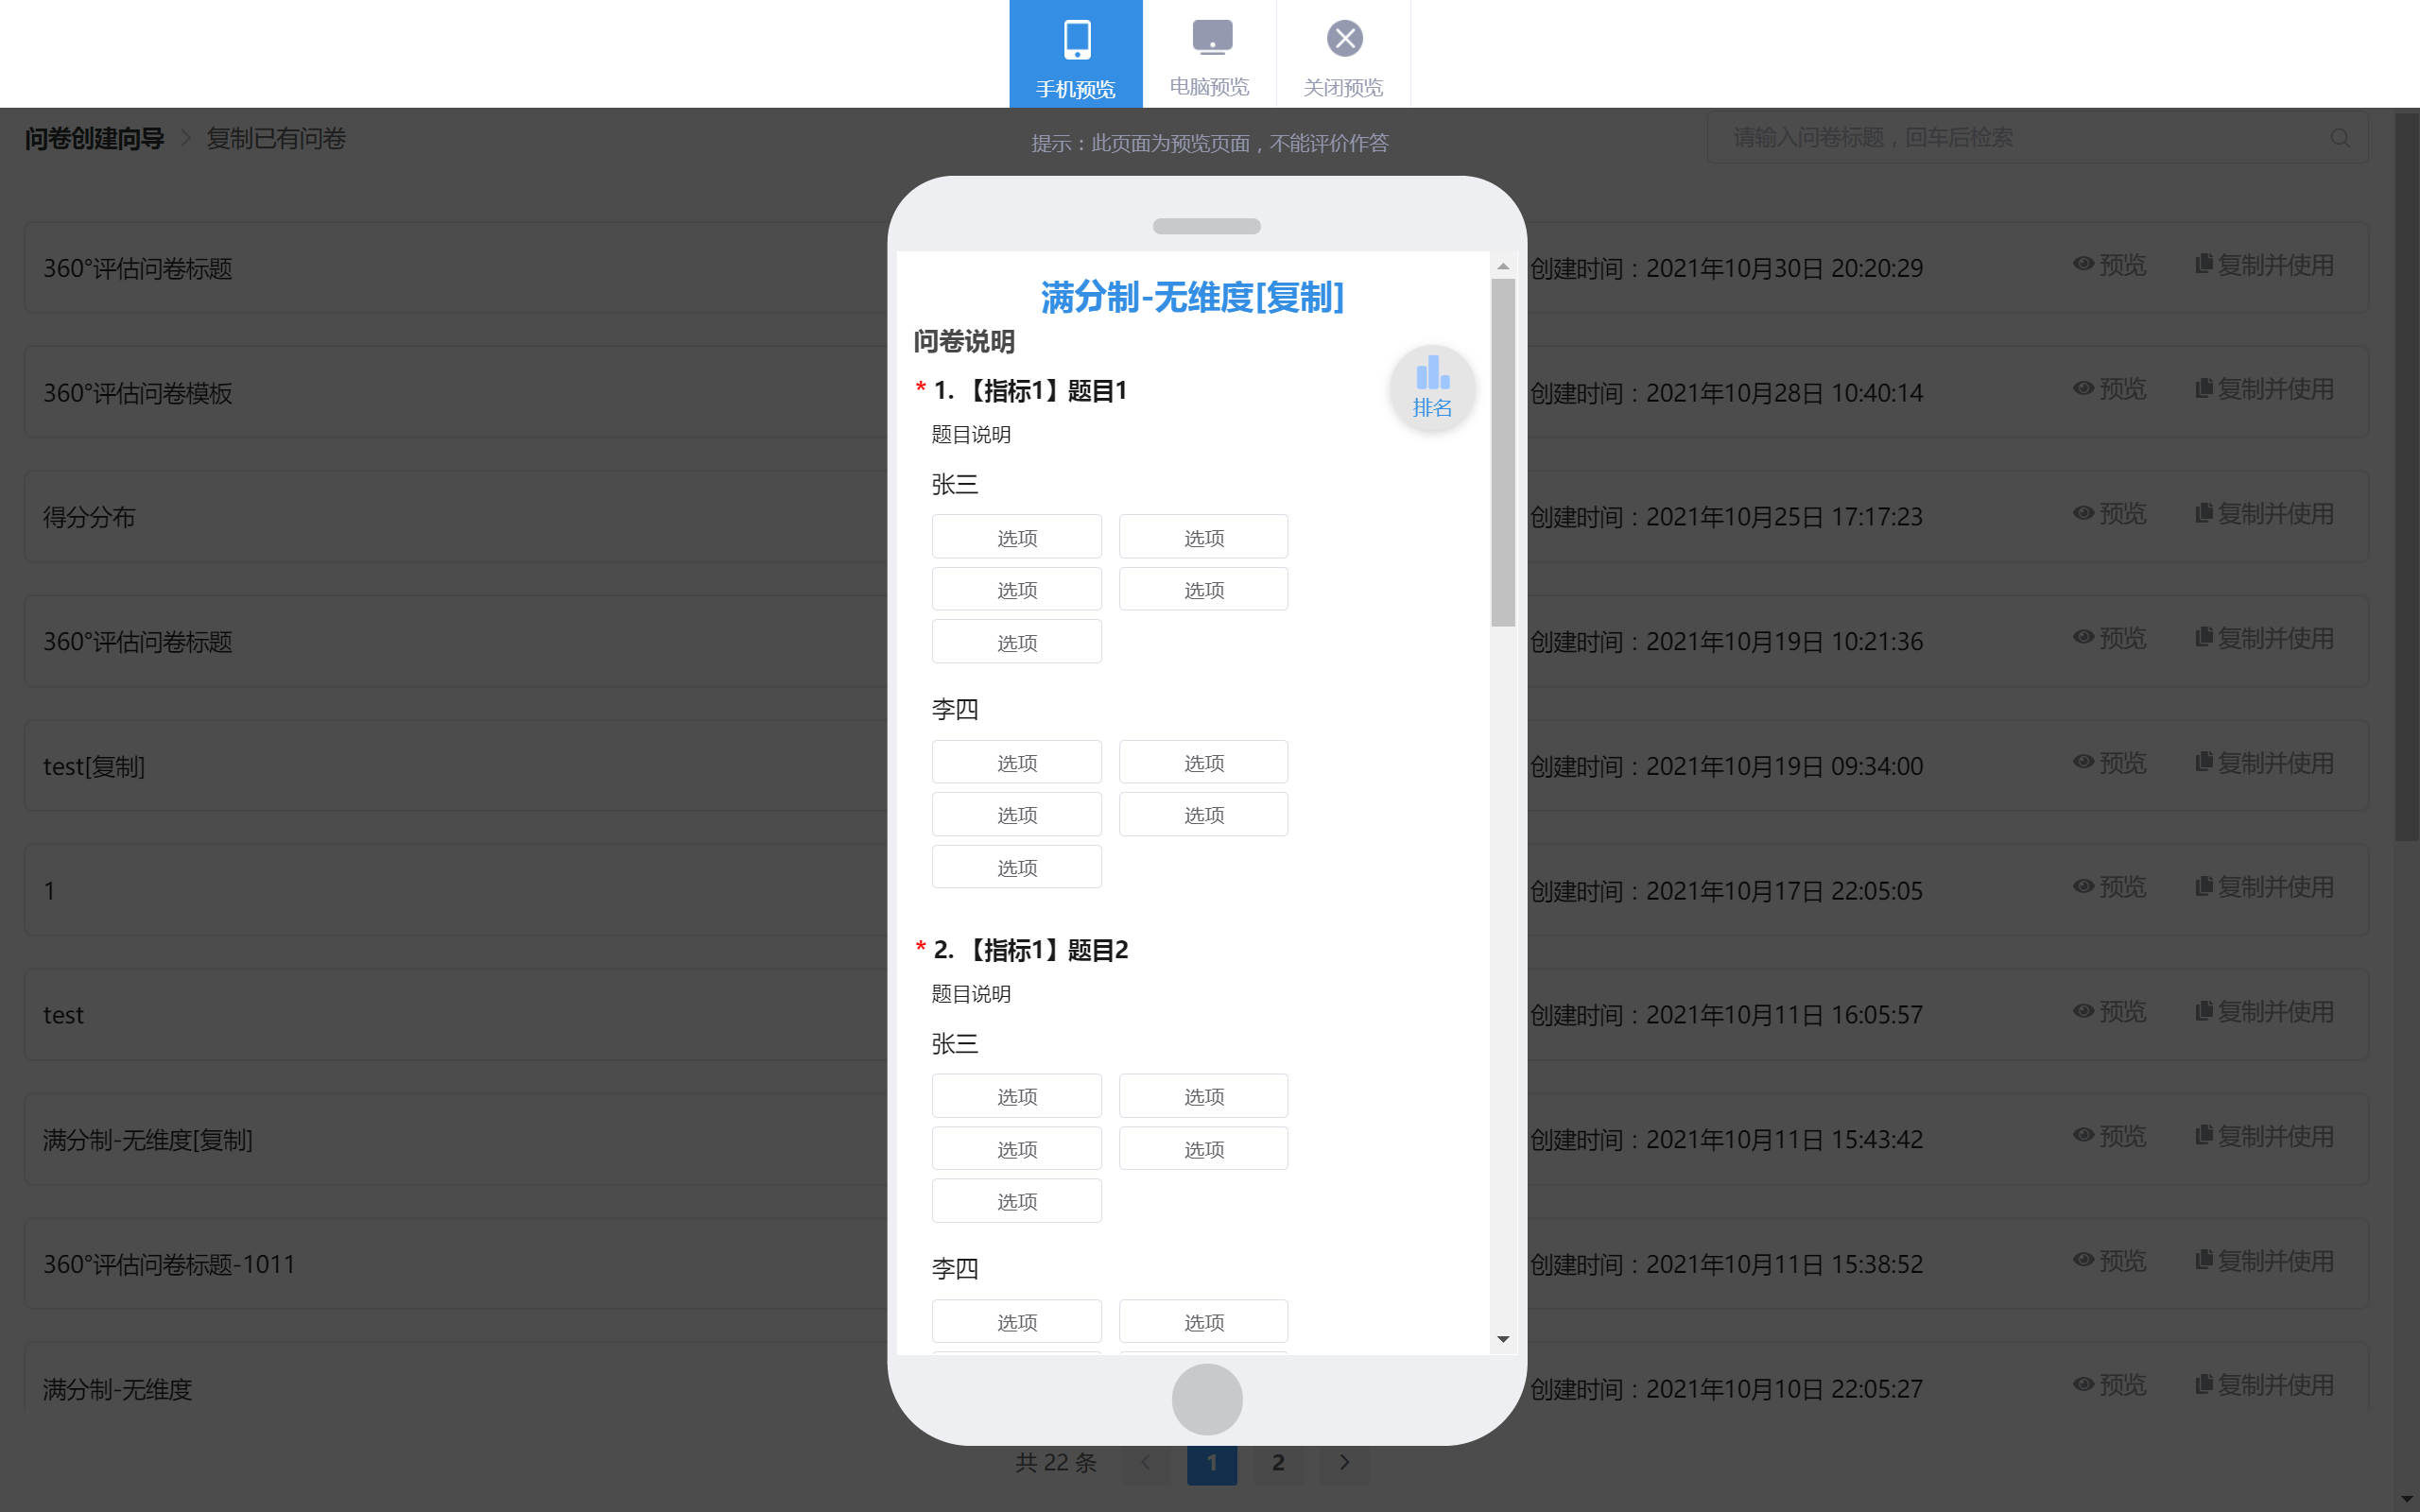Screen dimensions: 2420x1512
Task: Click the 360°评估问卷模板 list row title
Action: pyautogui.click(x=138, y=393)
